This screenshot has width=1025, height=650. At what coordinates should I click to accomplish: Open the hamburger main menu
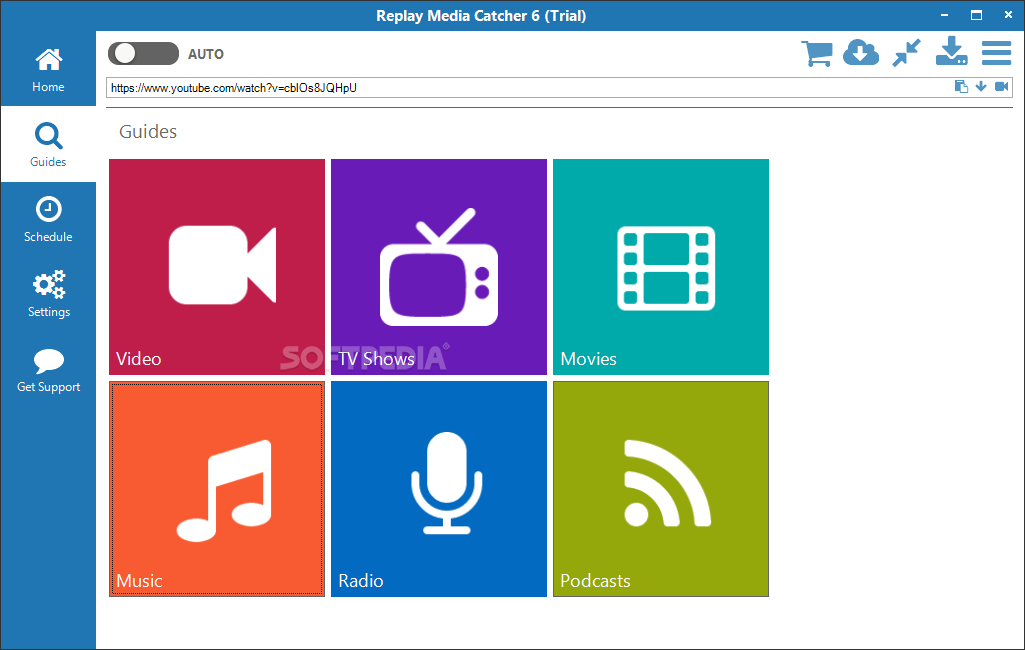click(x=996, y=53)
